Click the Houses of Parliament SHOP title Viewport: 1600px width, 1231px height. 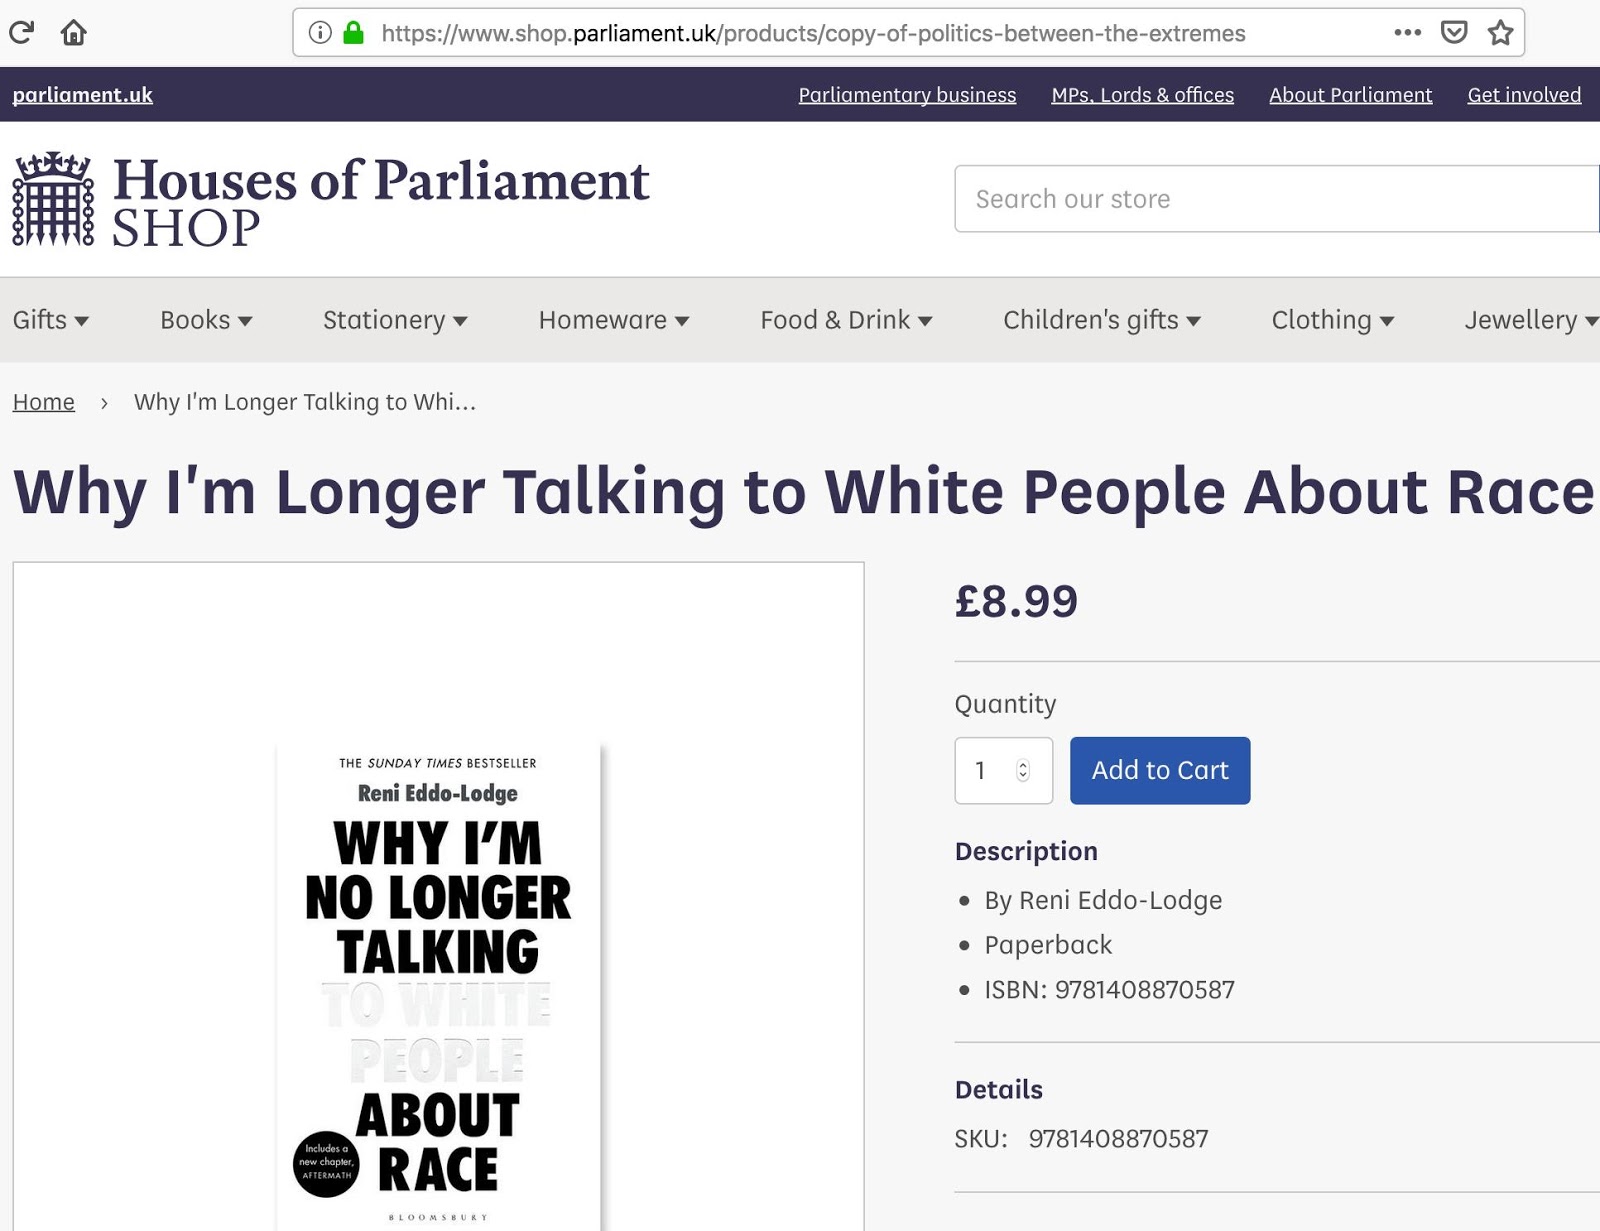[x=381, y=202]
